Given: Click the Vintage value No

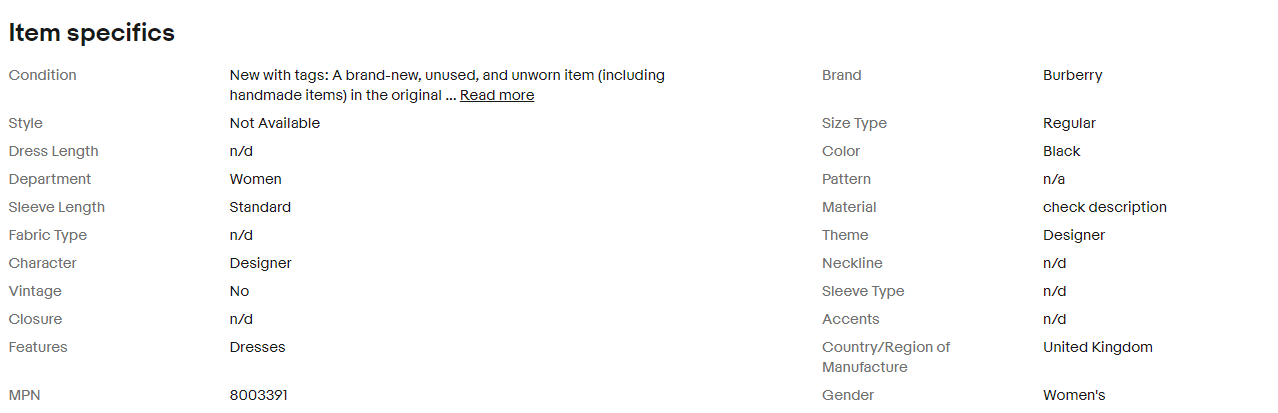Looking at the screenshot, I should (x=239, y=291).
